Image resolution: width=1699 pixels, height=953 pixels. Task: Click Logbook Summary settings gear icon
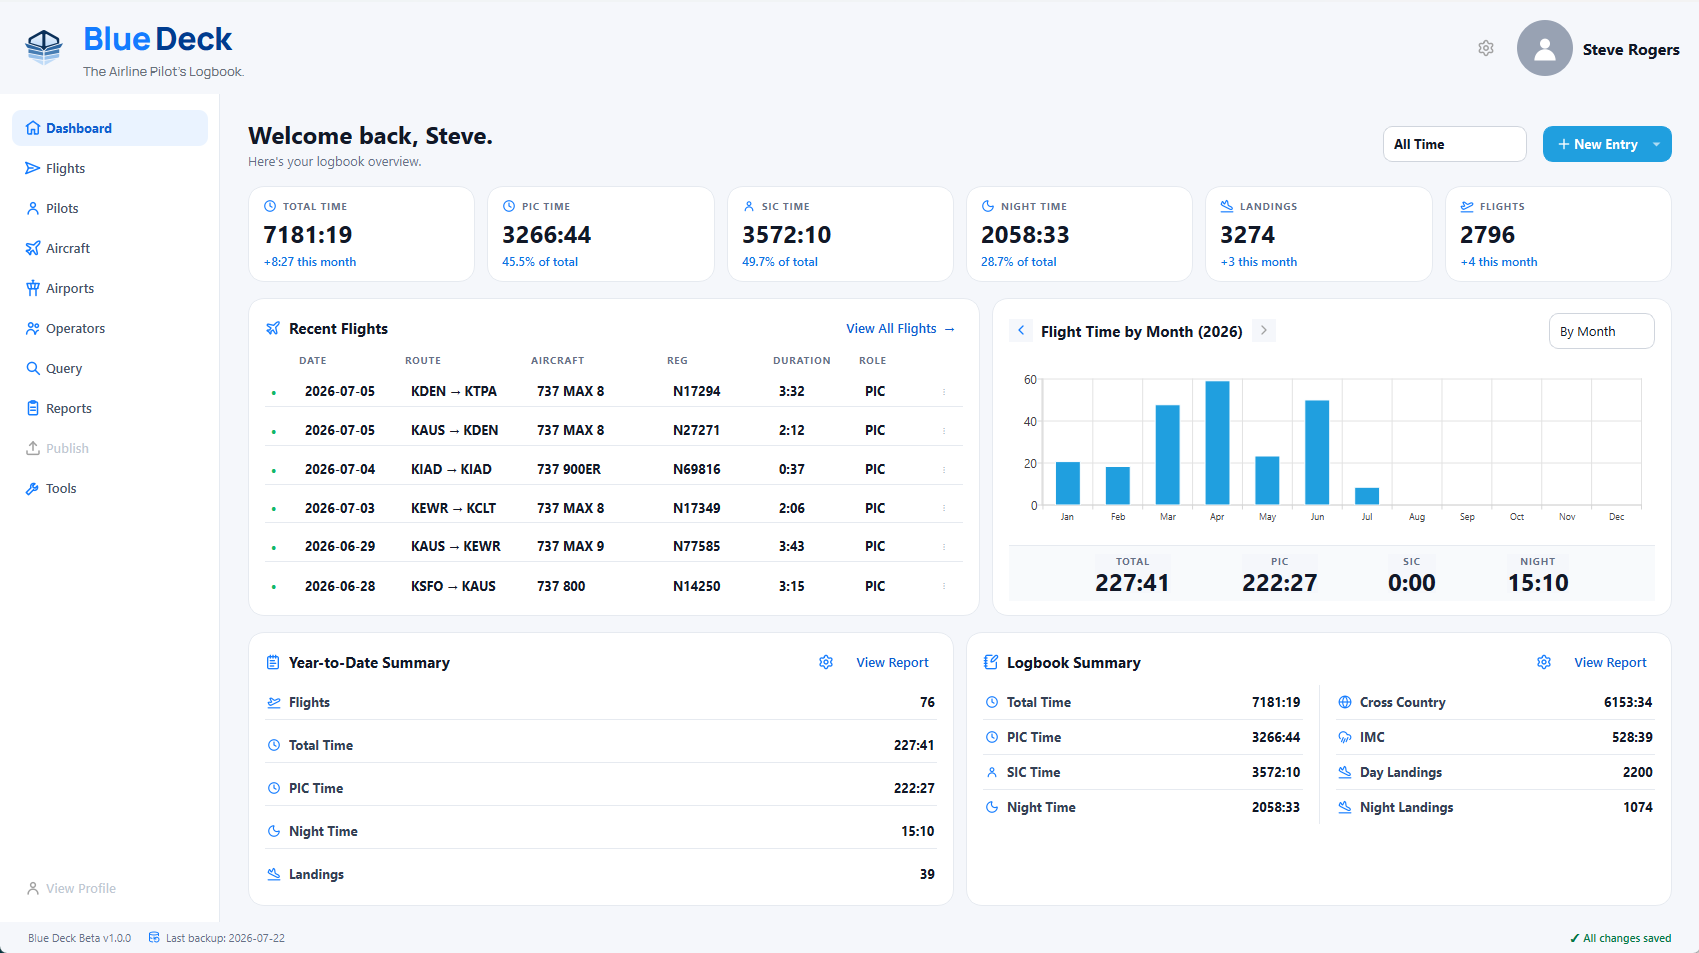[x=1544, y=662]
